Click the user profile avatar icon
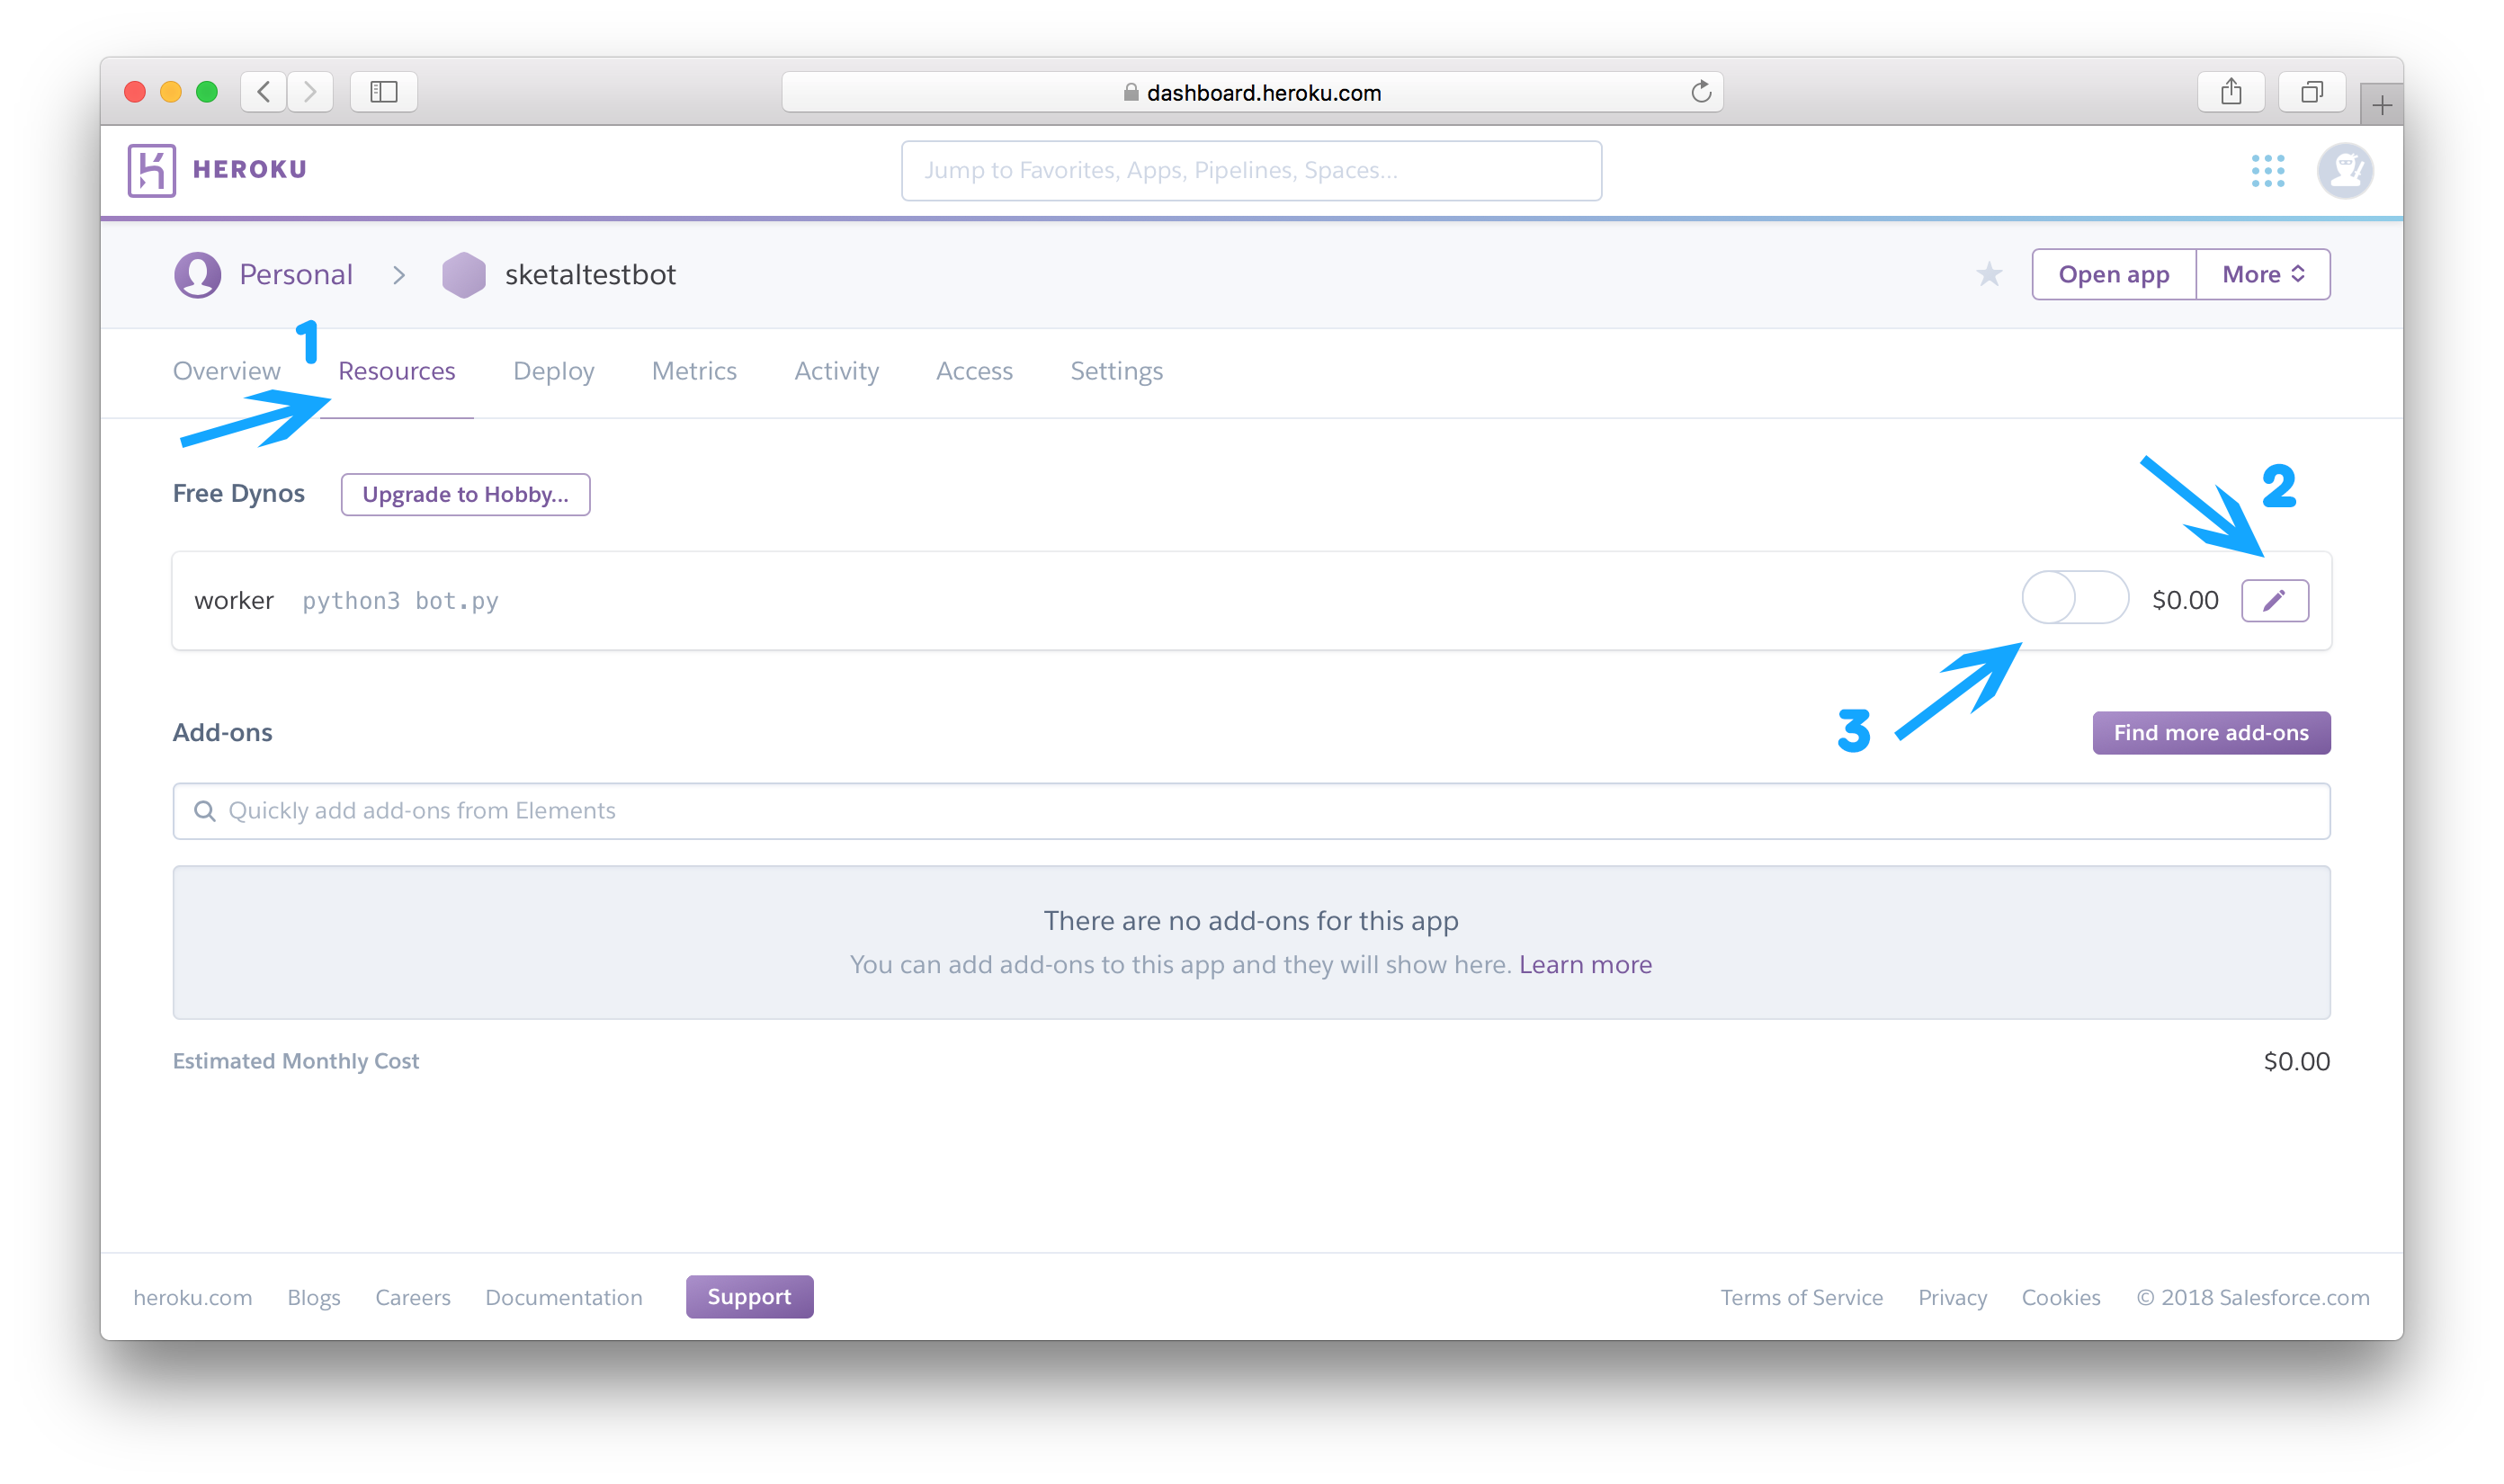 point(2345,170)
